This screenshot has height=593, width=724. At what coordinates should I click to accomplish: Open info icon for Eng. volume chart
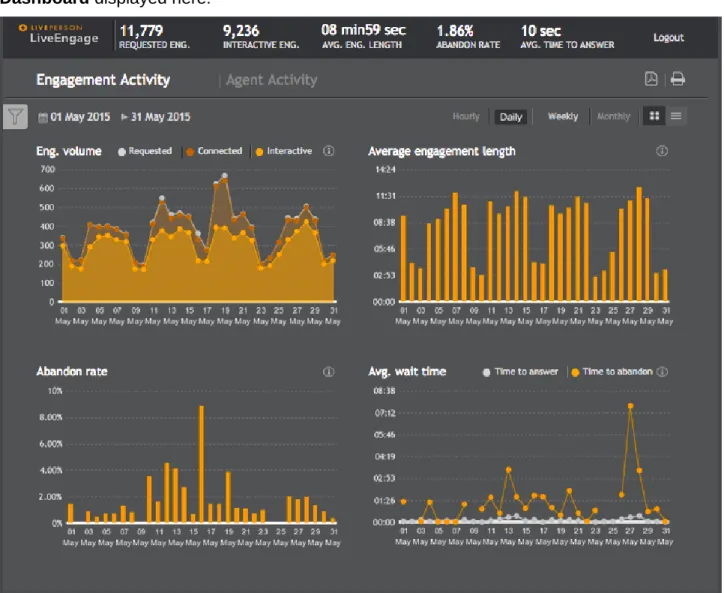329,151
